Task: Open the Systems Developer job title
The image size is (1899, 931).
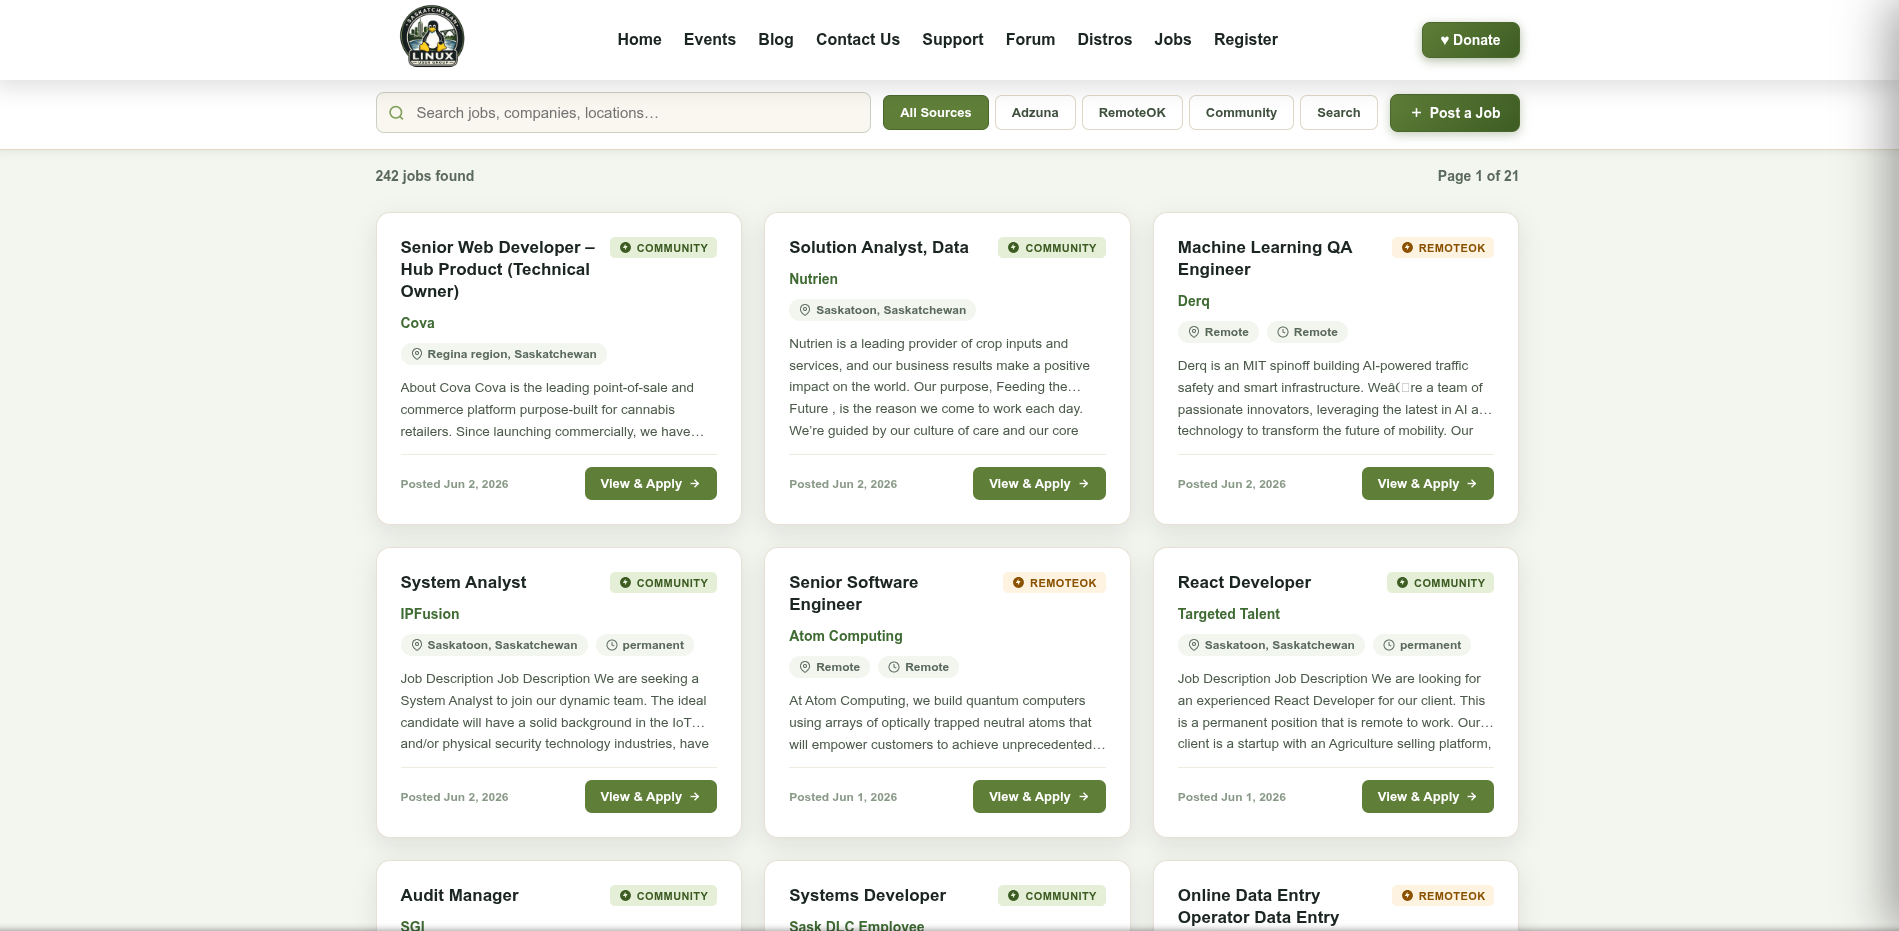Action: [x=867, y=895]
